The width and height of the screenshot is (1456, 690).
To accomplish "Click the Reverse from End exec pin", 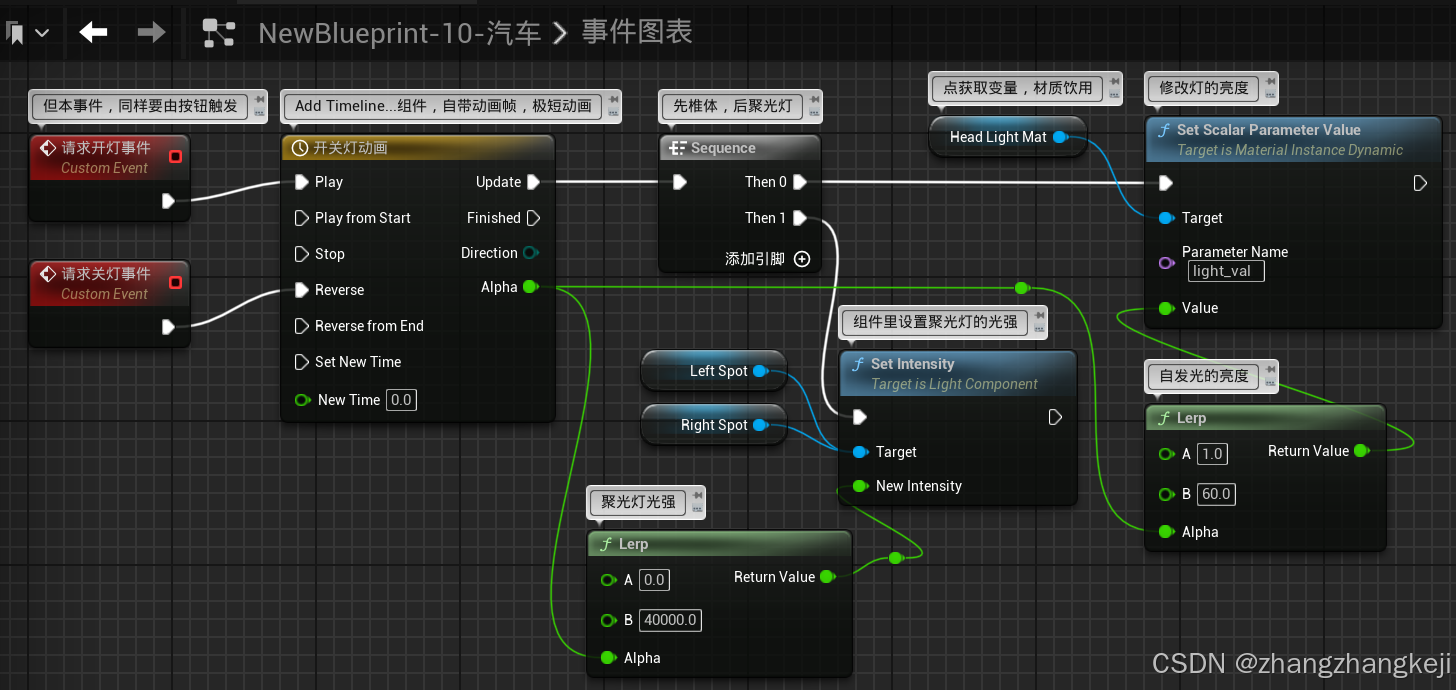I will pyautogui.click(x=302, y=326).
